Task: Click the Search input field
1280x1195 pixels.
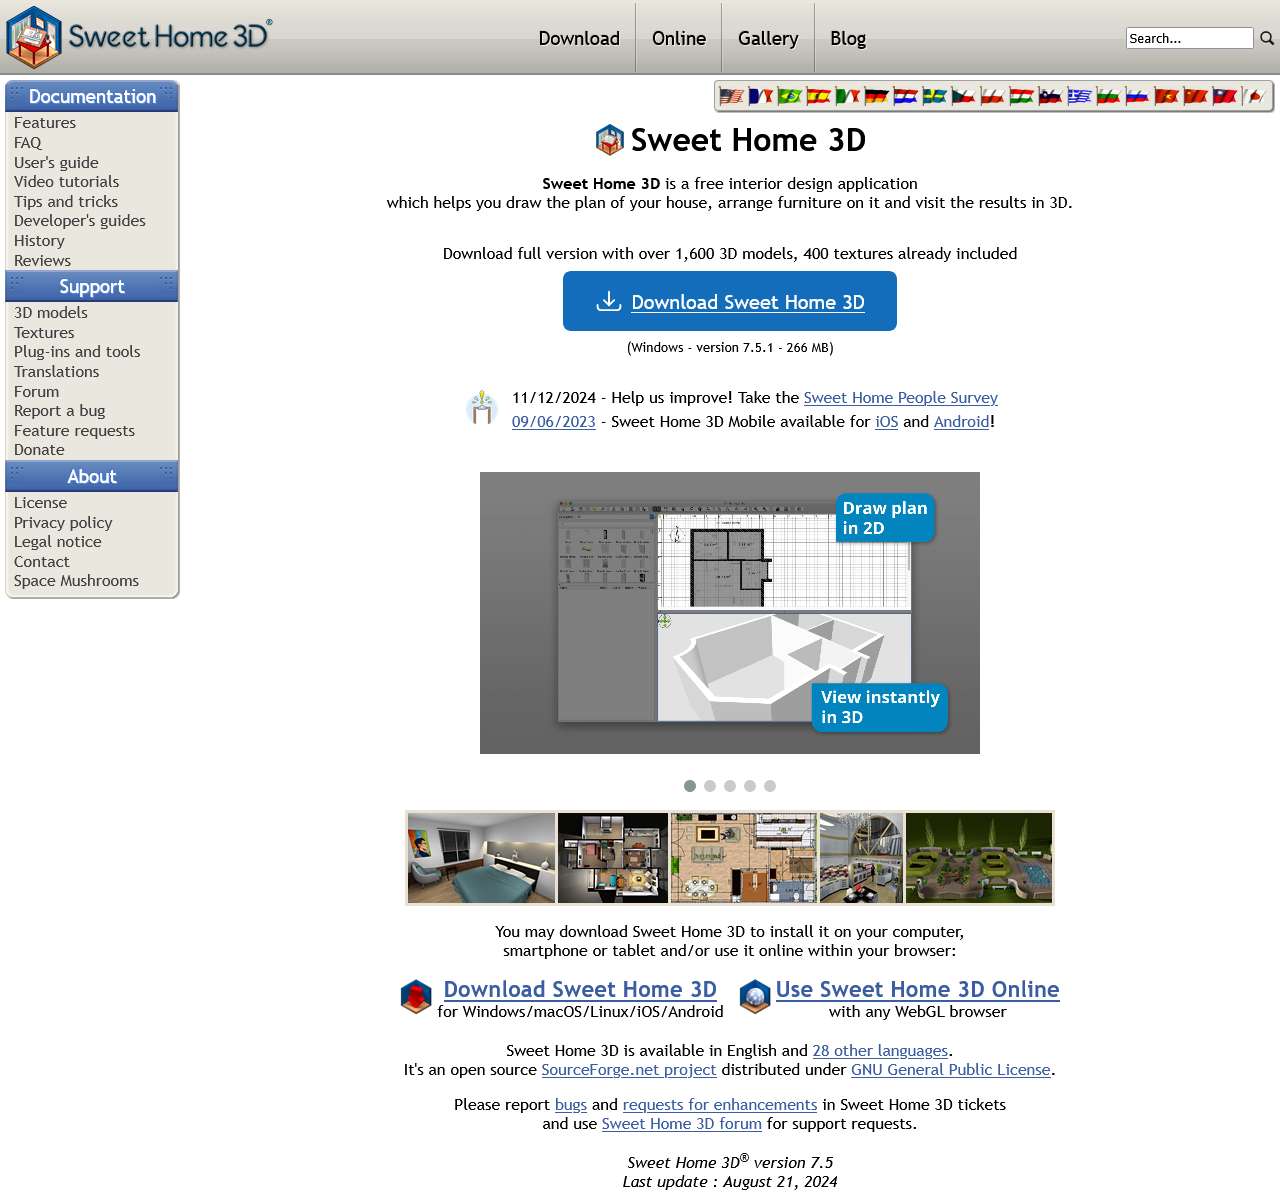Action: pos(1189,38)
